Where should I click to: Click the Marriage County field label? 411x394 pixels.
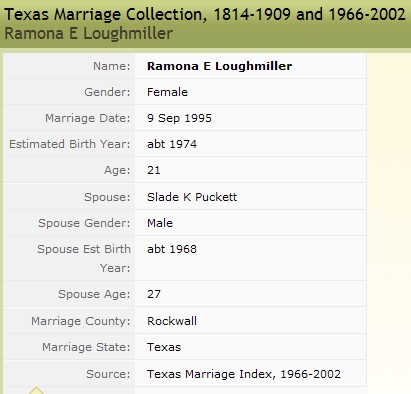coord(81,321)
